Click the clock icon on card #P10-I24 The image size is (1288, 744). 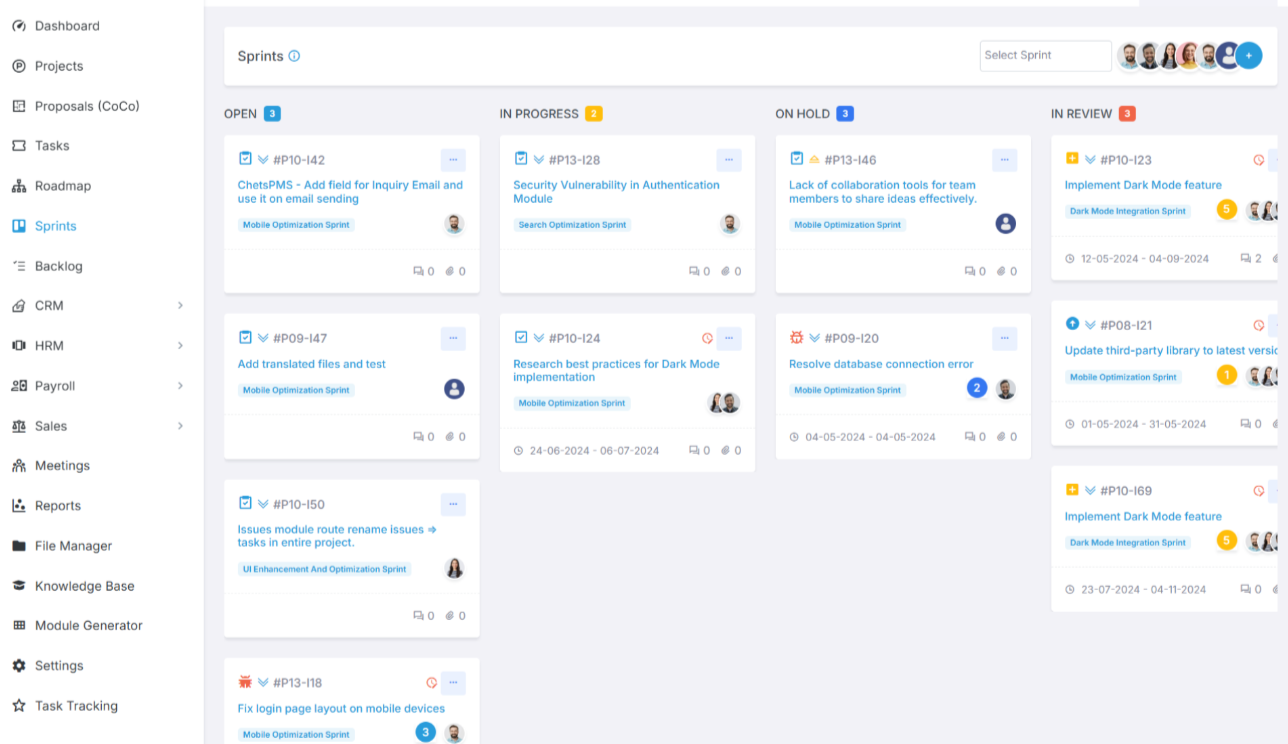[x=708, y=338]
